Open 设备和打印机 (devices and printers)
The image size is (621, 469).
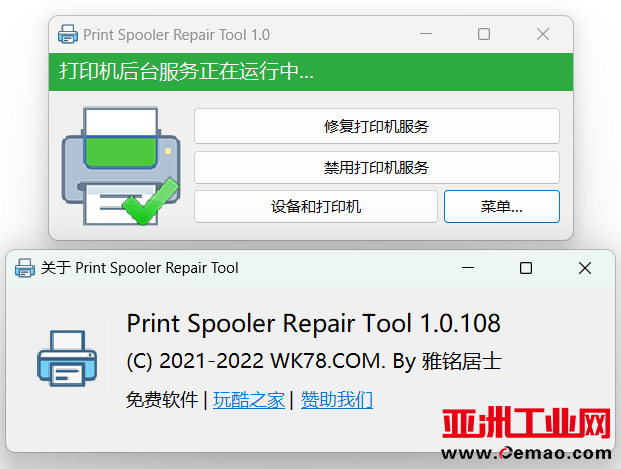(316, 206)
